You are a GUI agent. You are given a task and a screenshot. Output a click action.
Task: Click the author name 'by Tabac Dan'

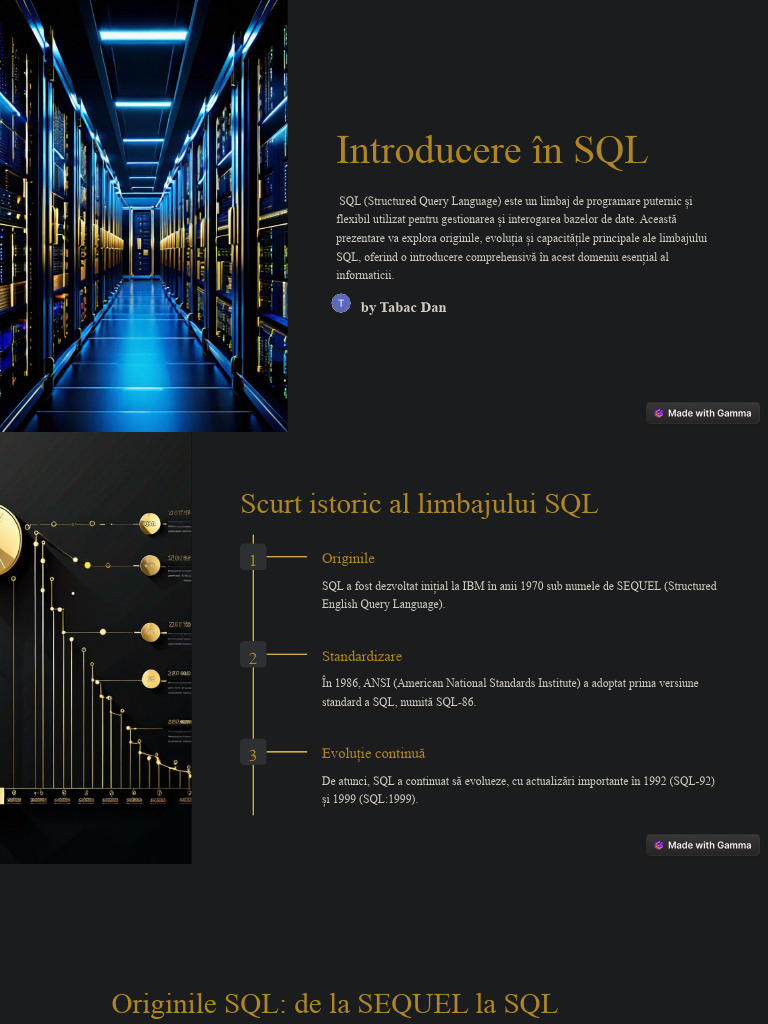pos(404,307)
